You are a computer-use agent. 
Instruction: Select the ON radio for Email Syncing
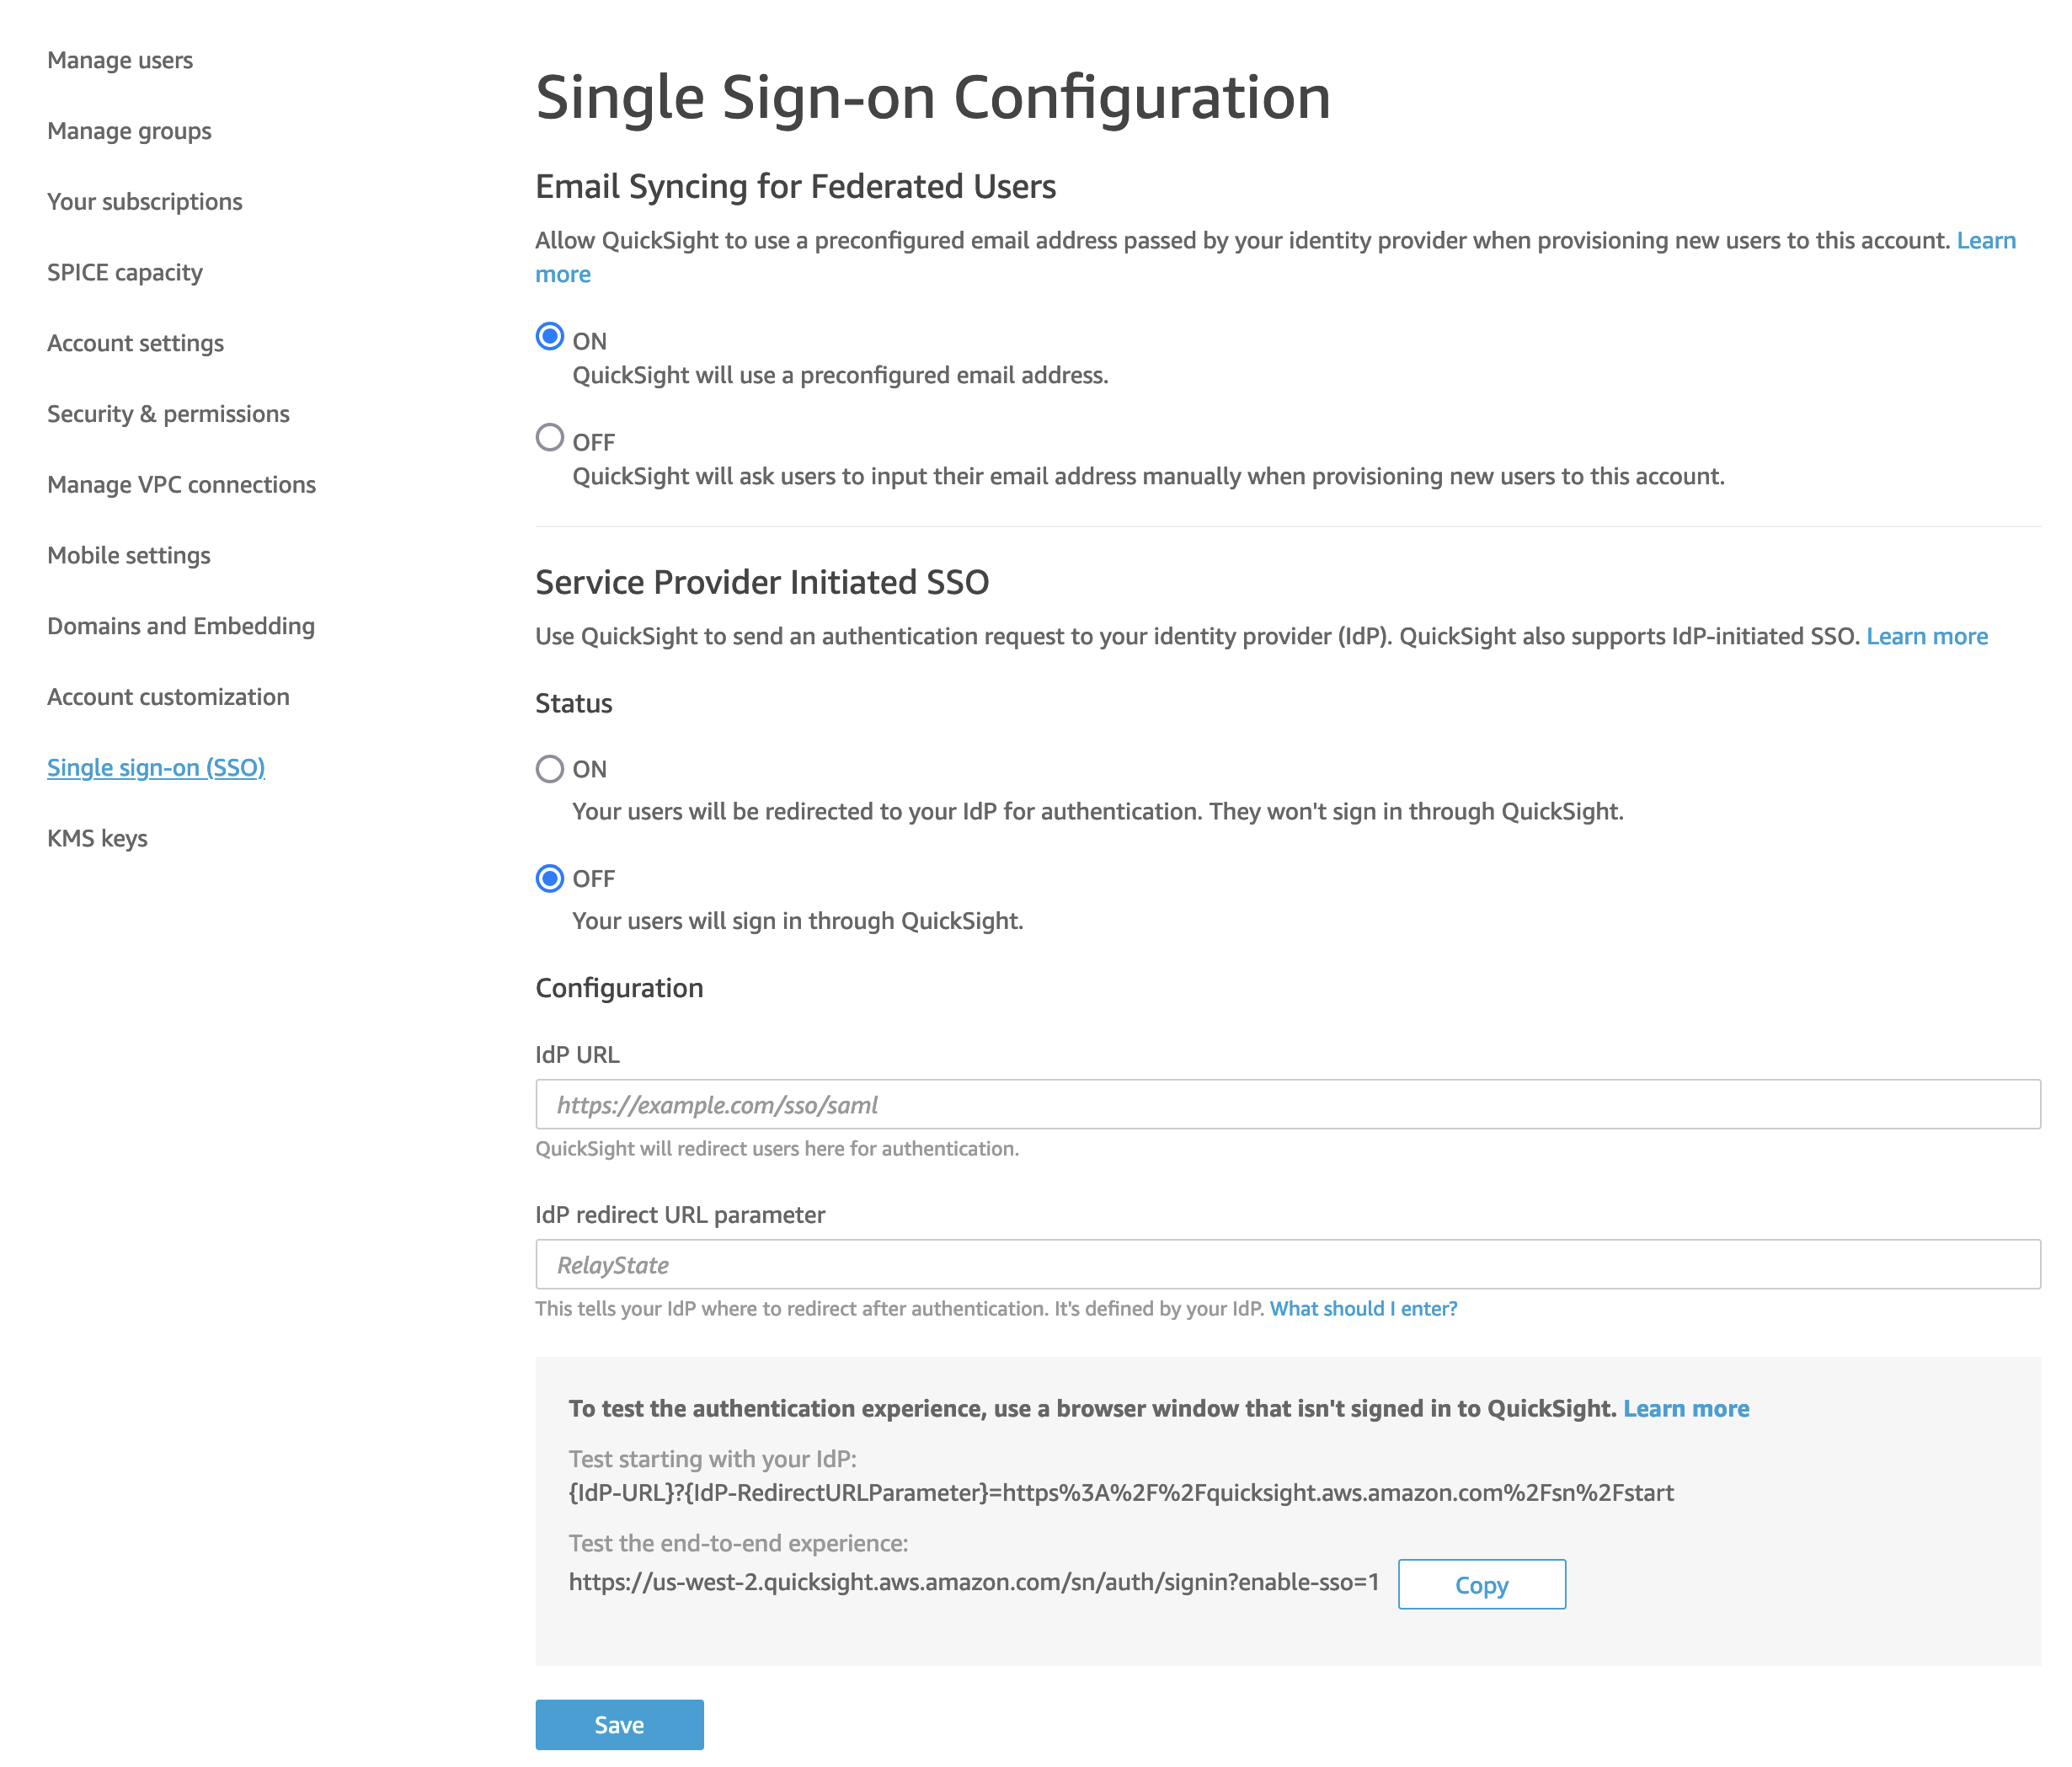point(549,338)
